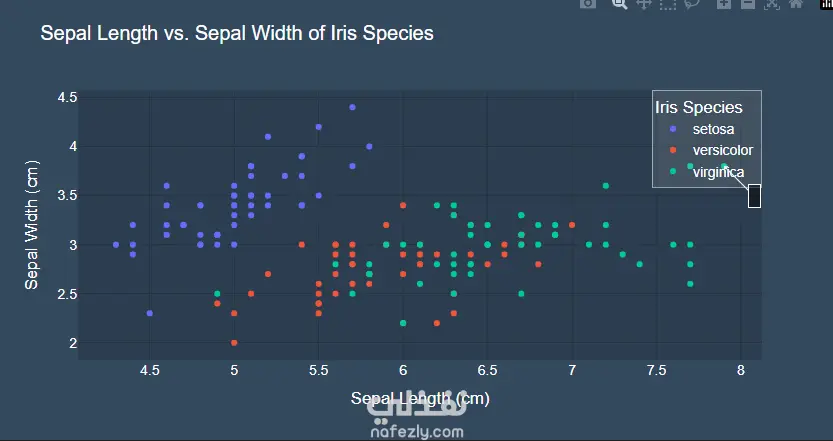Click the highest setosa data point

[352, 107]
